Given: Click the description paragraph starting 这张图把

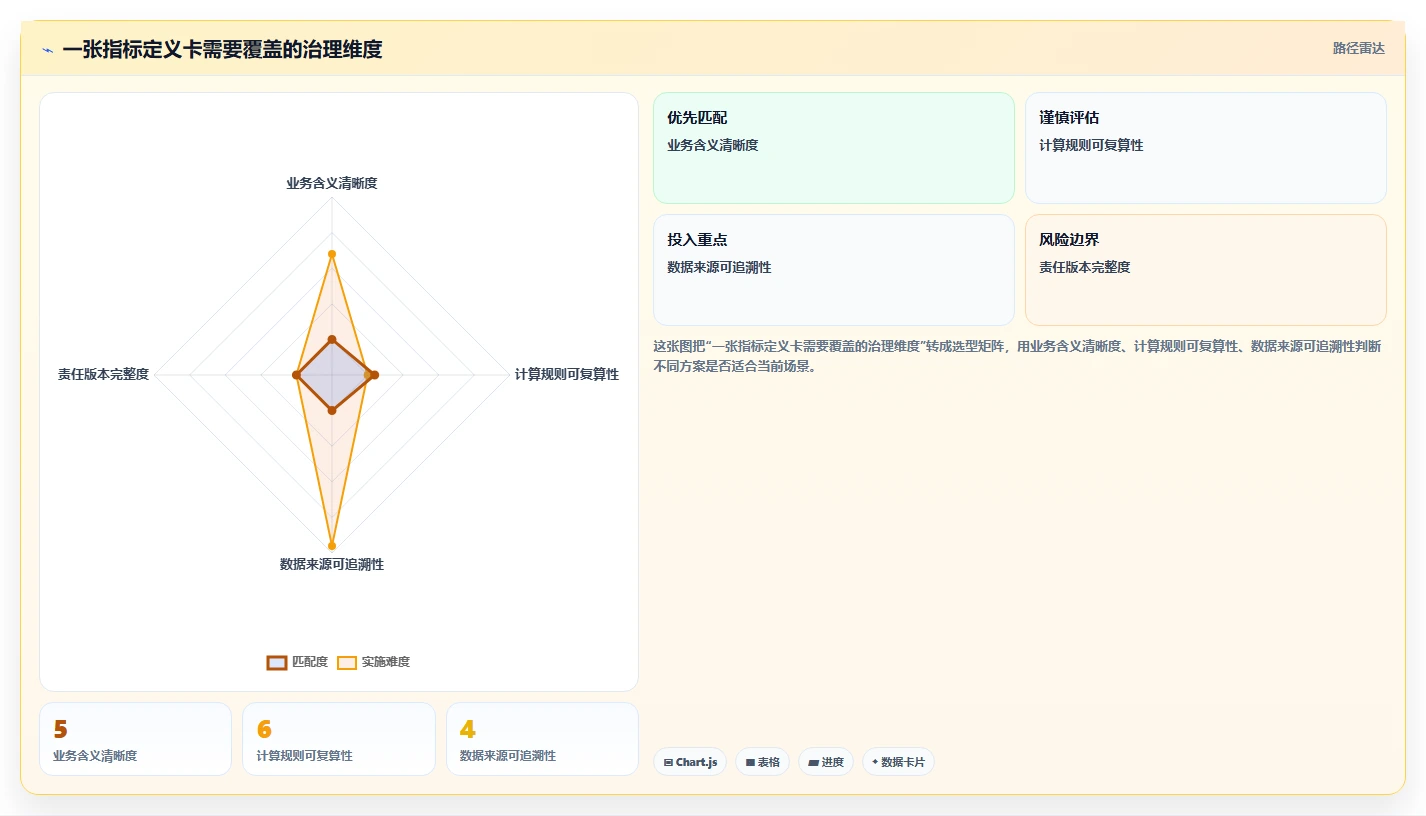Looking at the screenshot, I should [x=1019, y=356].
